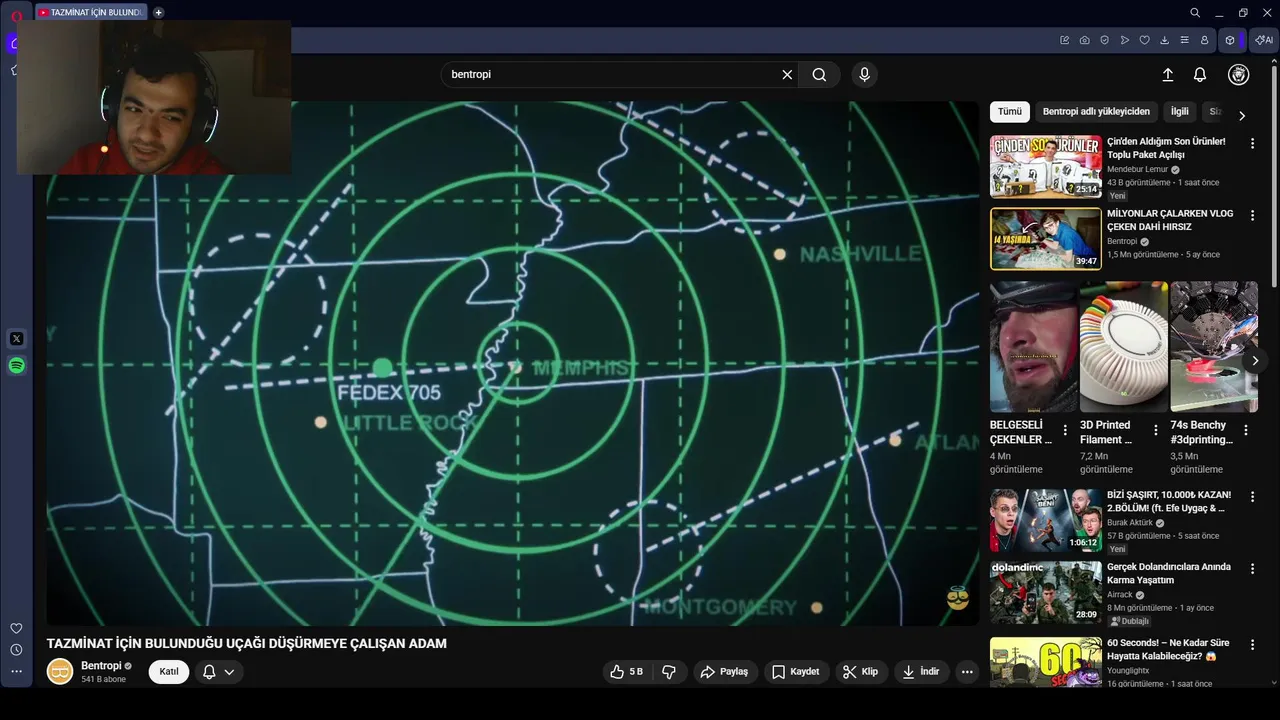Open the 3D Printed Filament short thumbnail

pos(1123,346)
